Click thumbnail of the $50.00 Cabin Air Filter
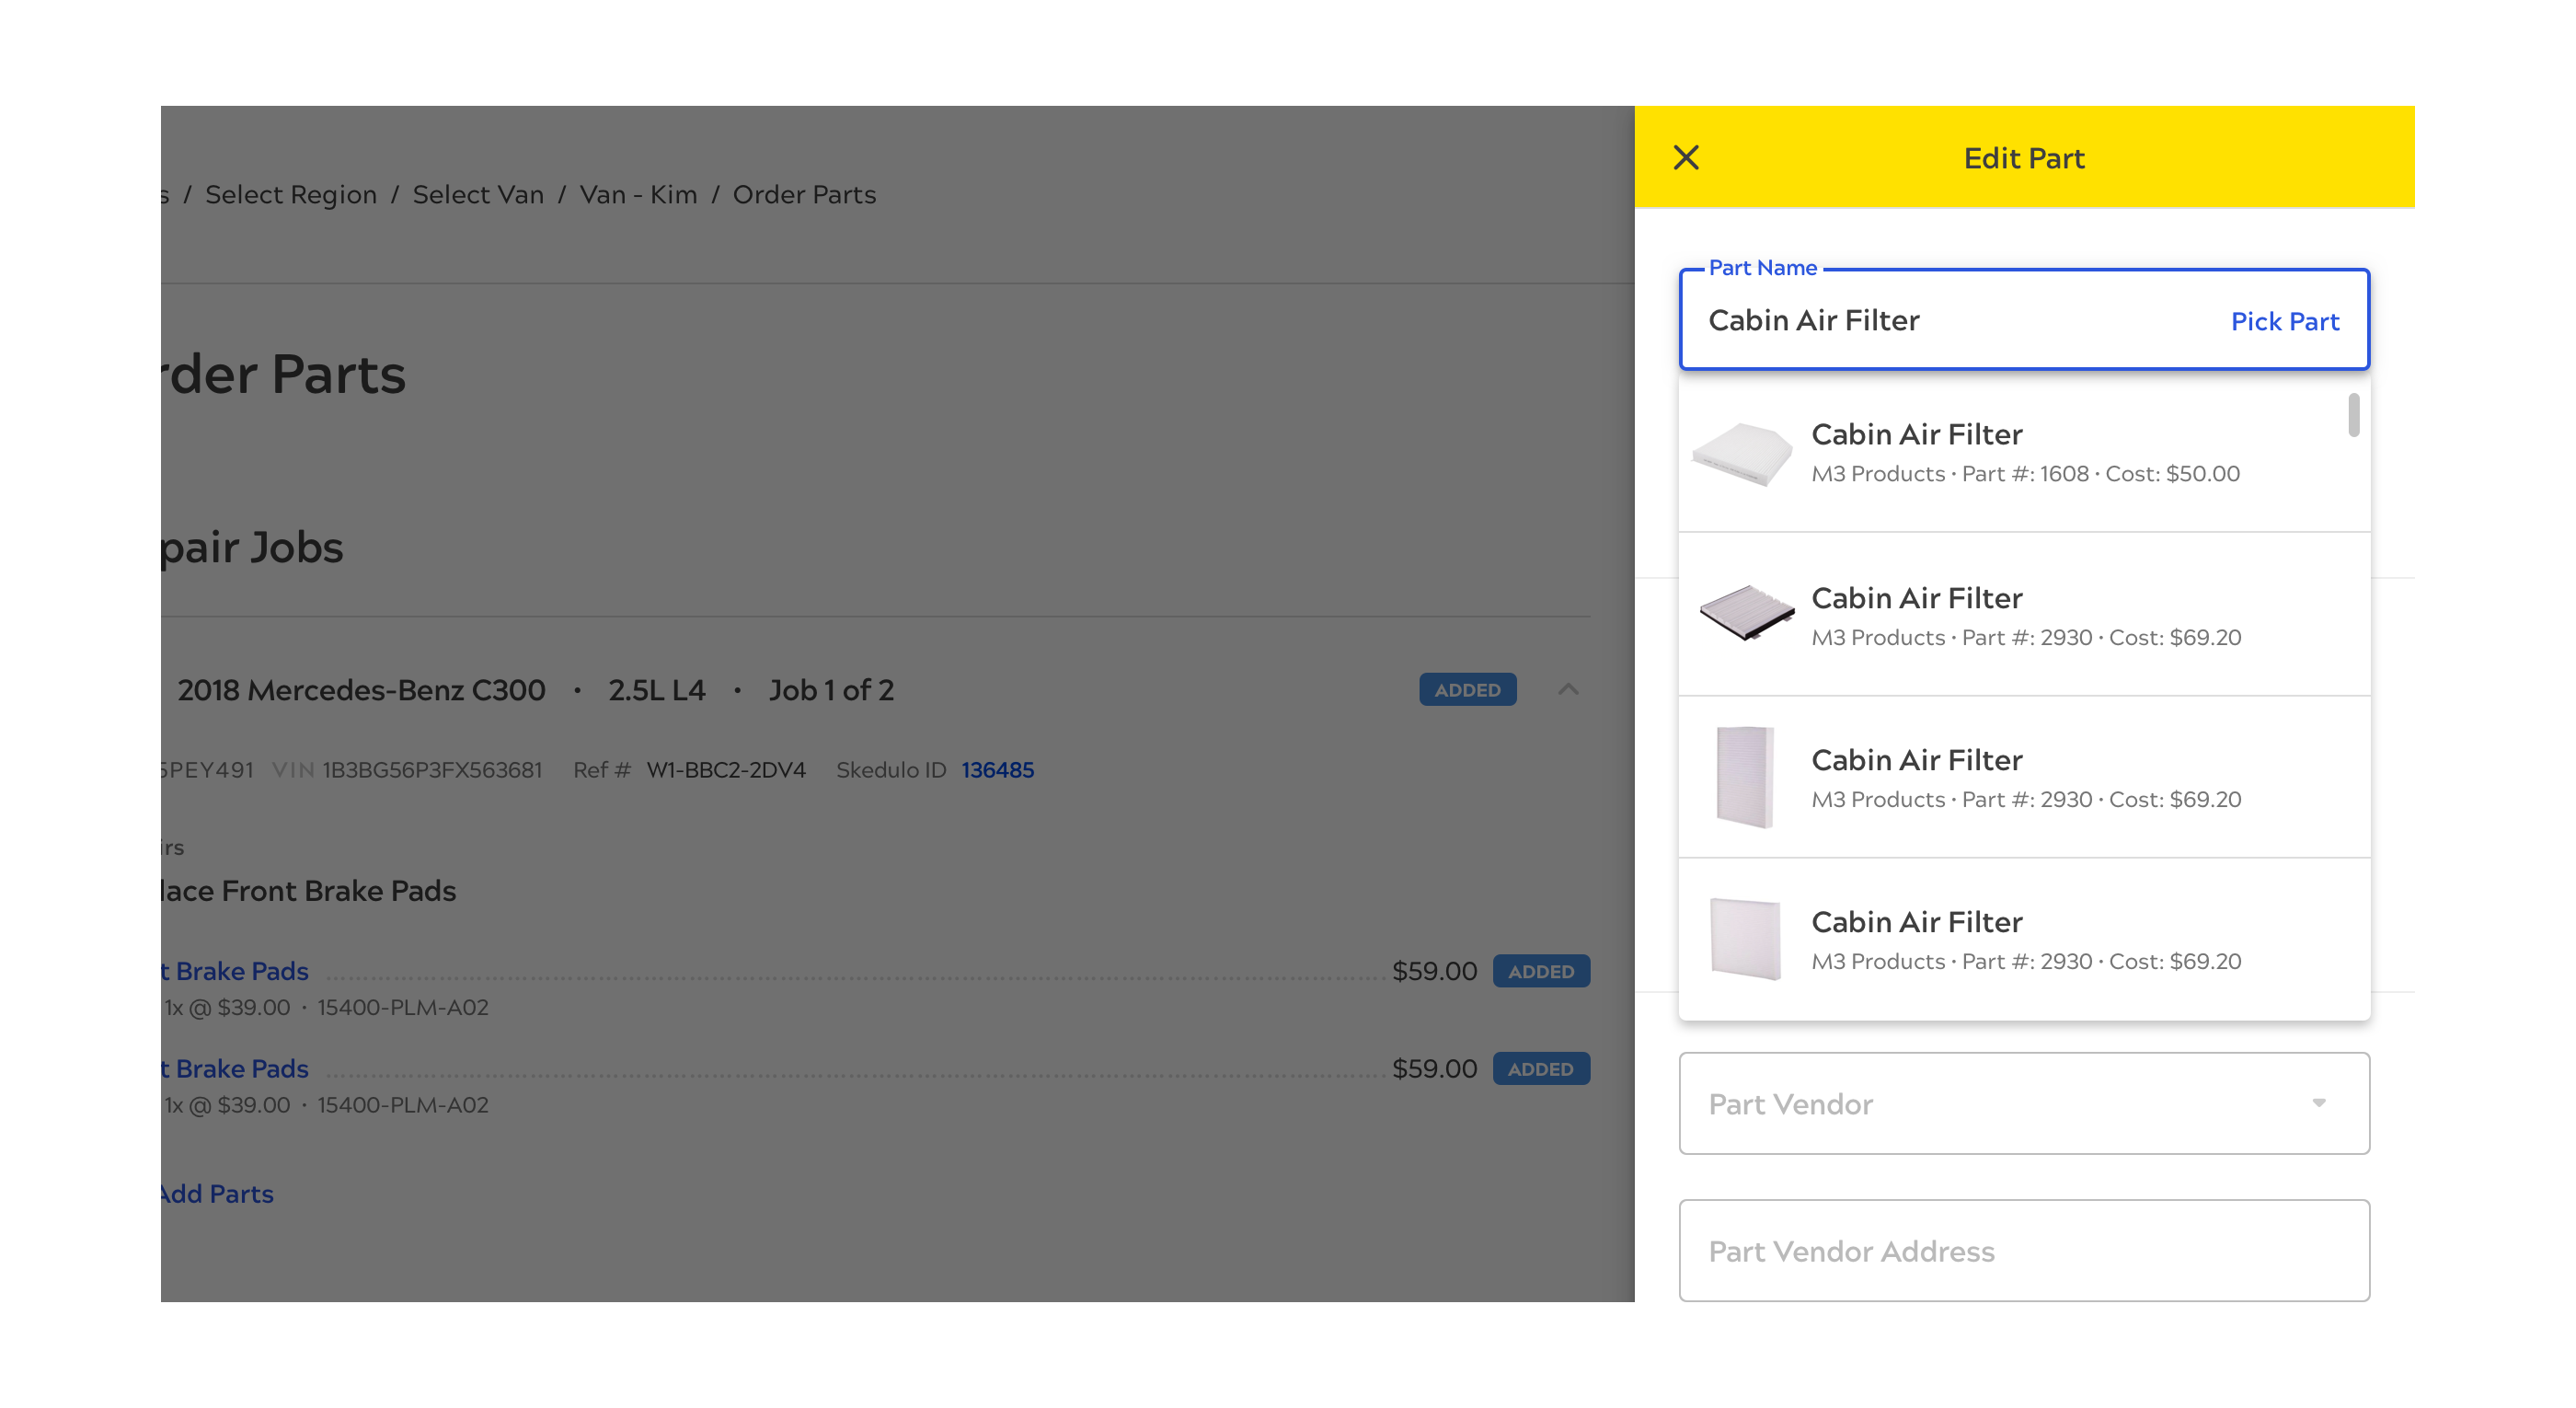 [1743, 454]
